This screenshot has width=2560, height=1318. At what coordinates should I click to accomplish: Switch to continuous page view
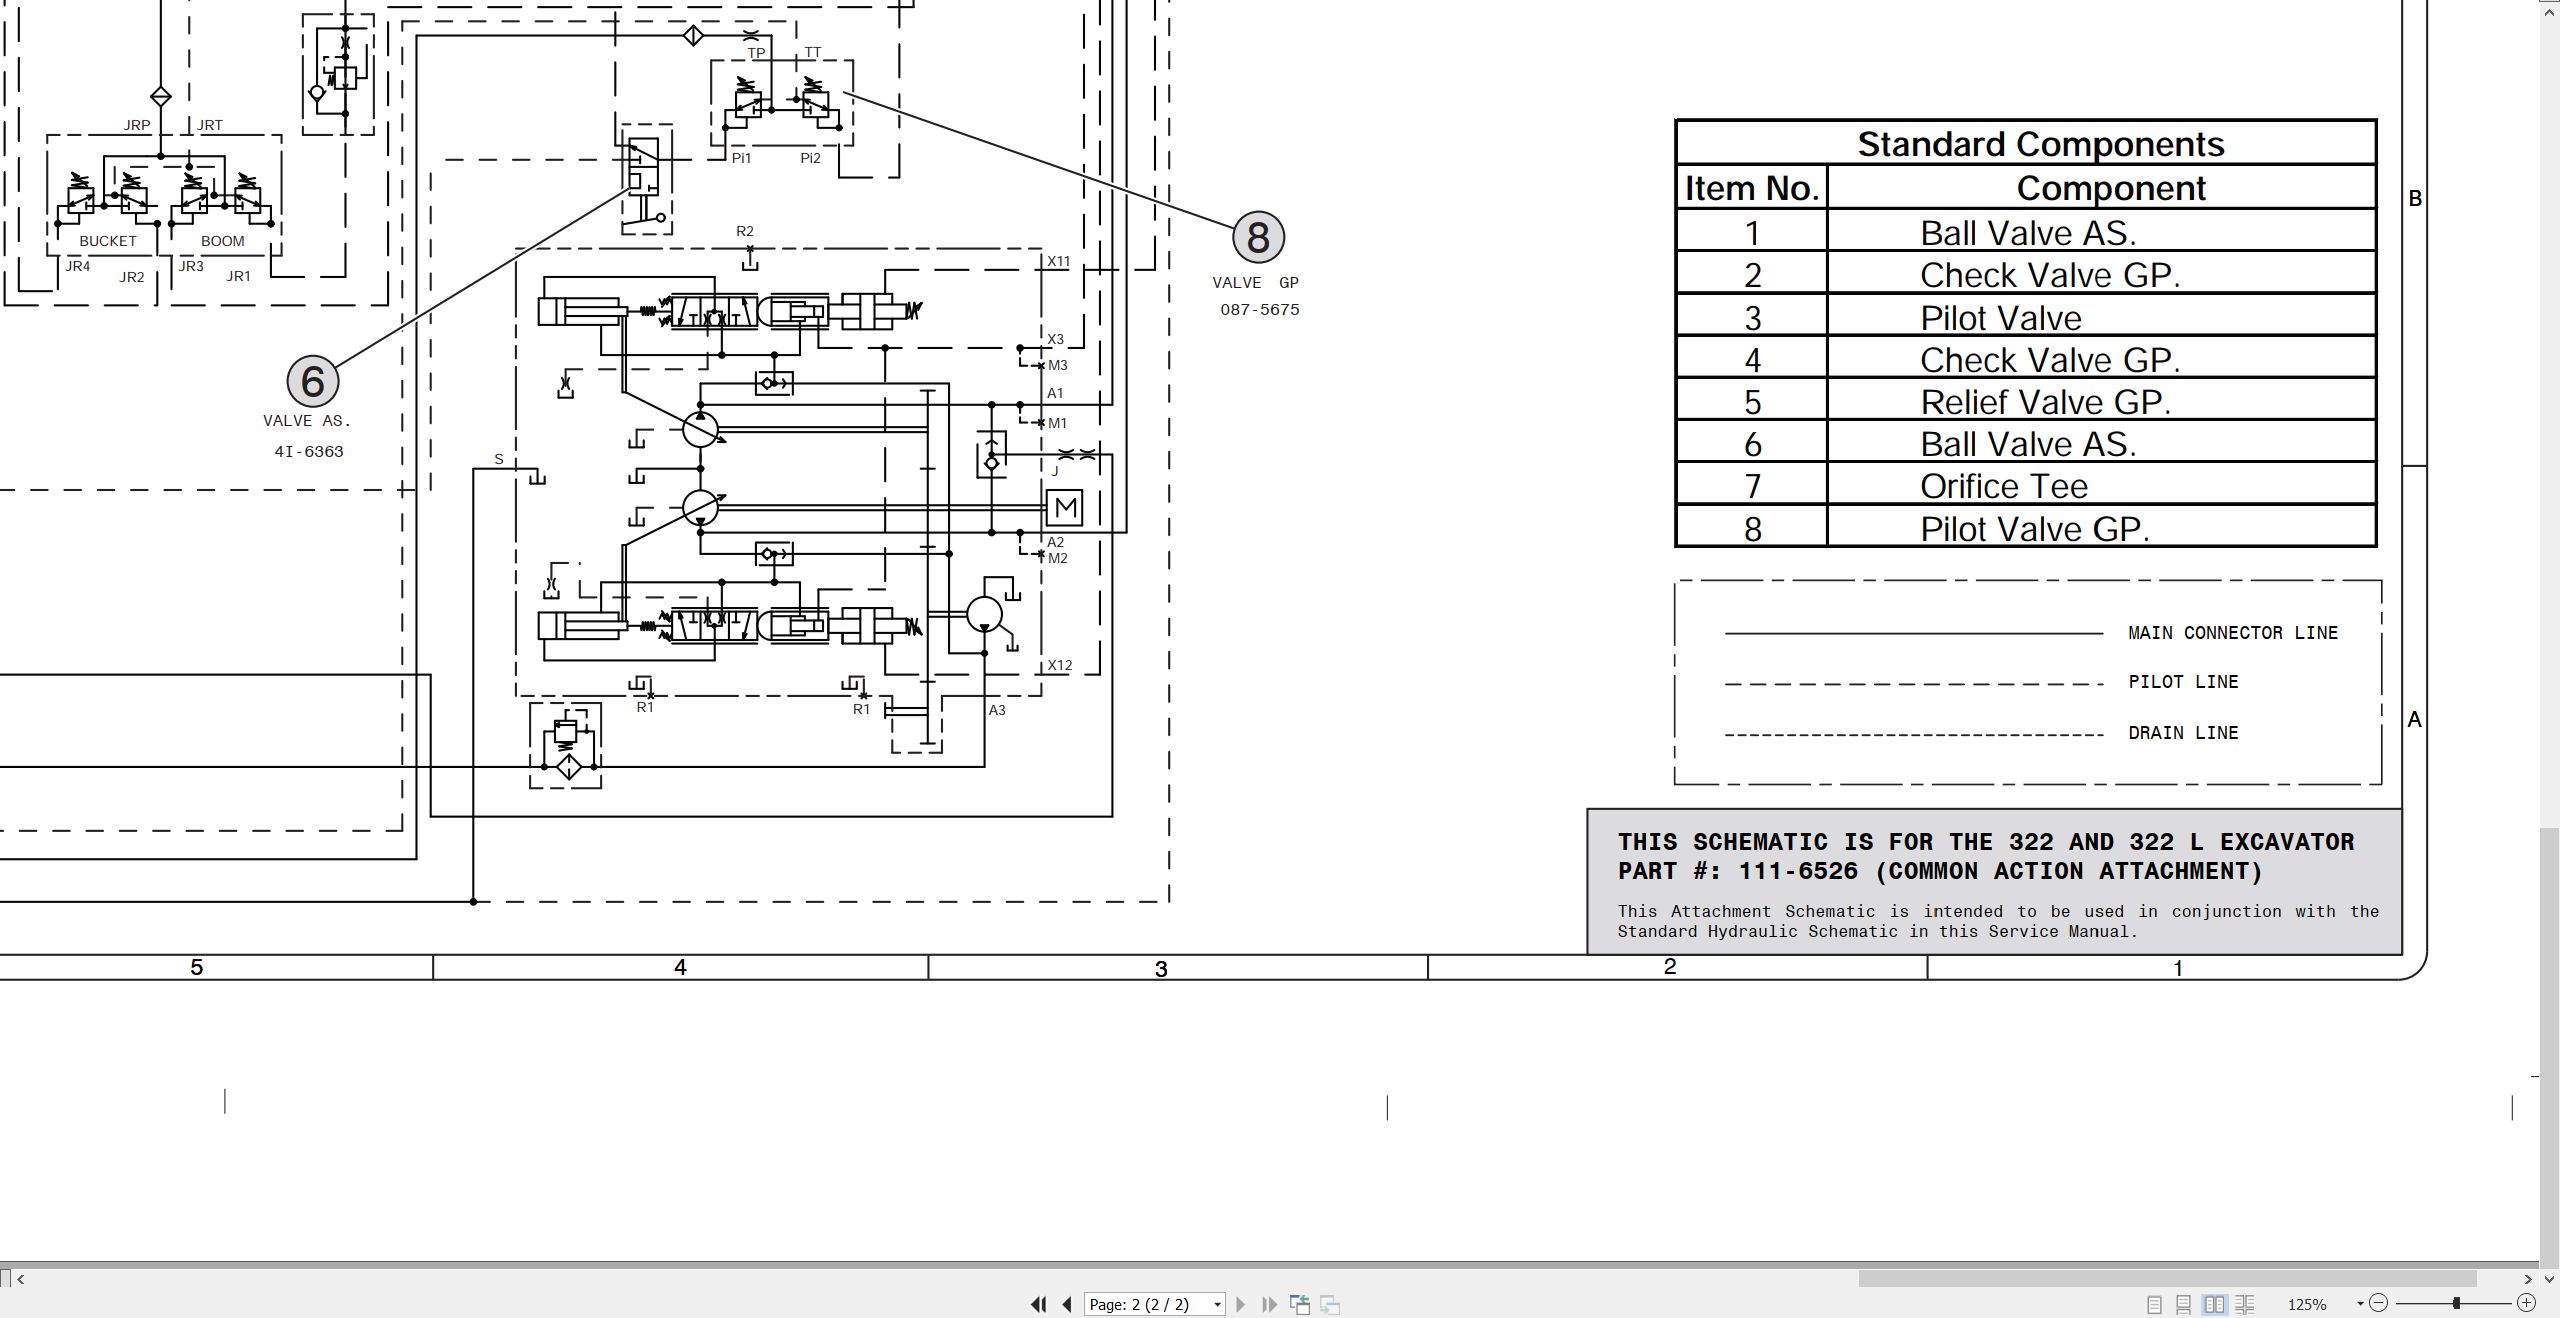point(2184,1304)
